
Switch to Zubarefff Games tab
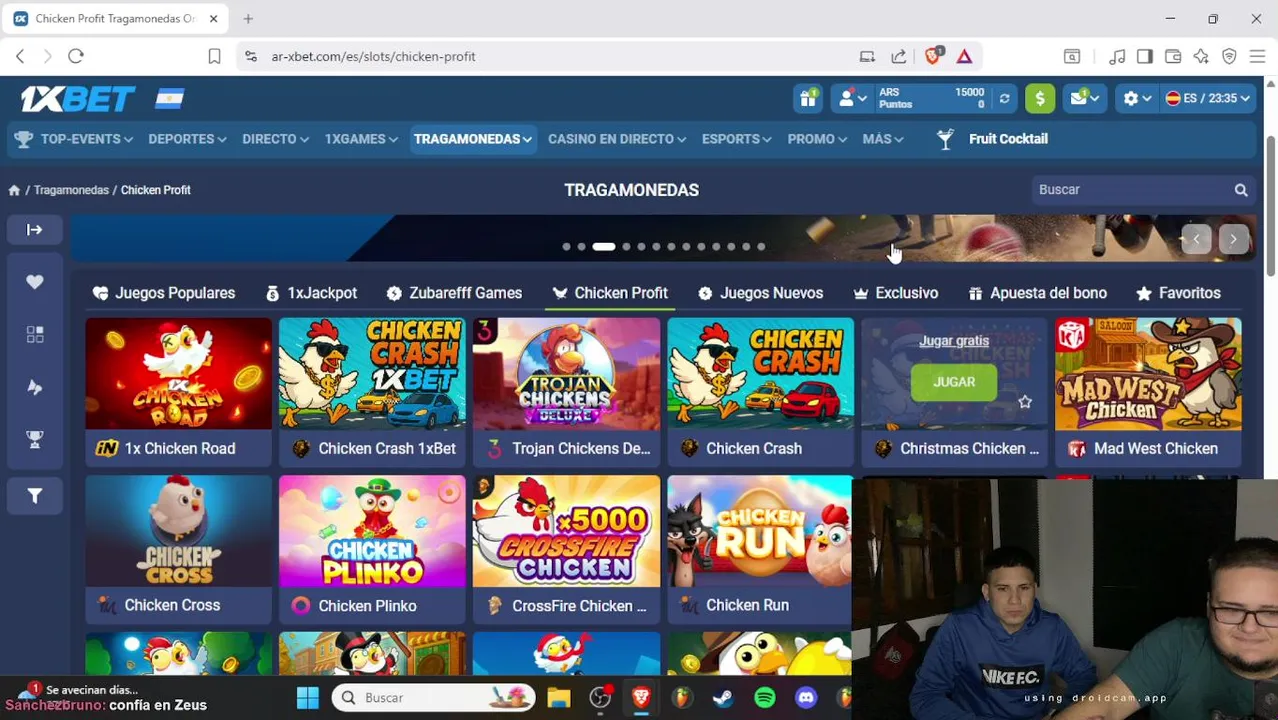pyautogui.click(x=454, y=293)
